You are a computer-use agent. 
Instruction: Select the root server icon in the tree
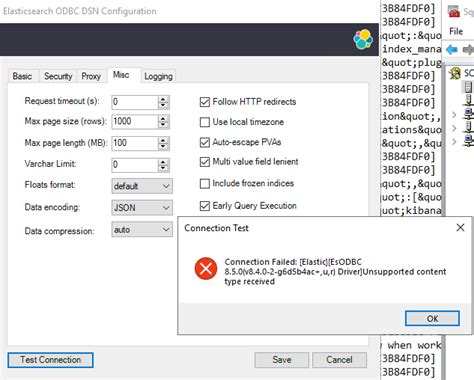[x=455, y=73]
